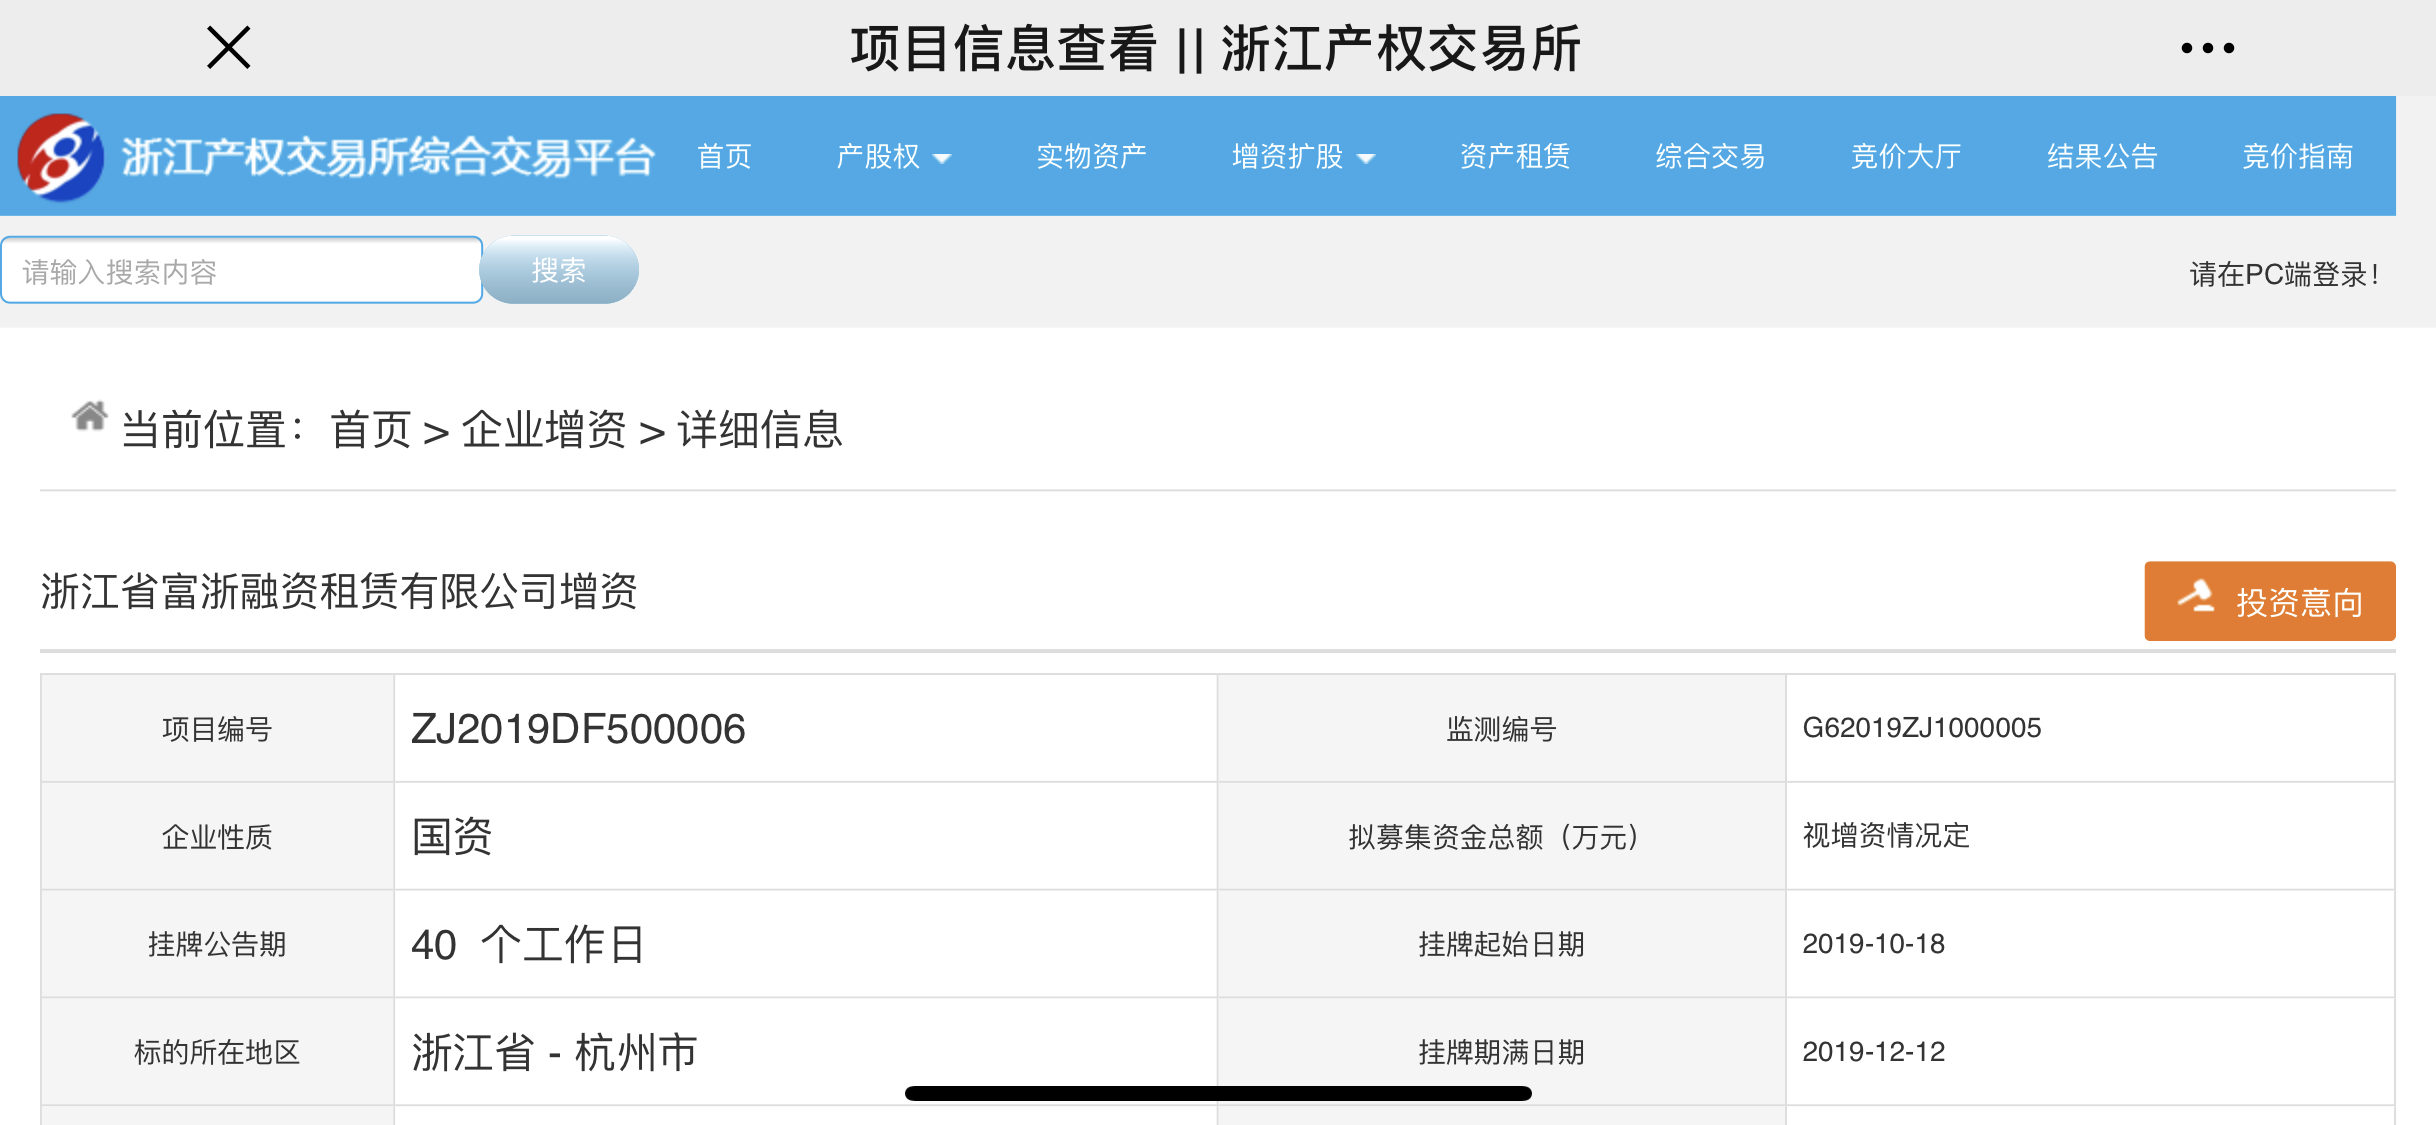Click the 搜索 button
This screenshot has width=2436, height=1125.
click(559, 270)
